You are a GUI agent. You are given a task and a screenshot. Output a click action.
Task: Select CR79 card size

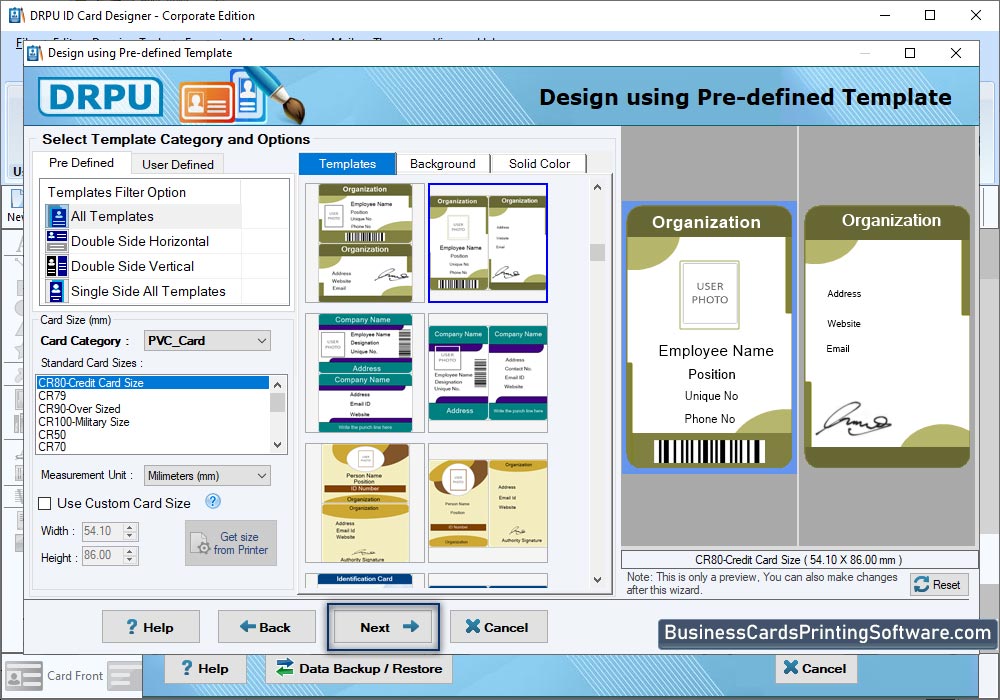pos(152,396)
